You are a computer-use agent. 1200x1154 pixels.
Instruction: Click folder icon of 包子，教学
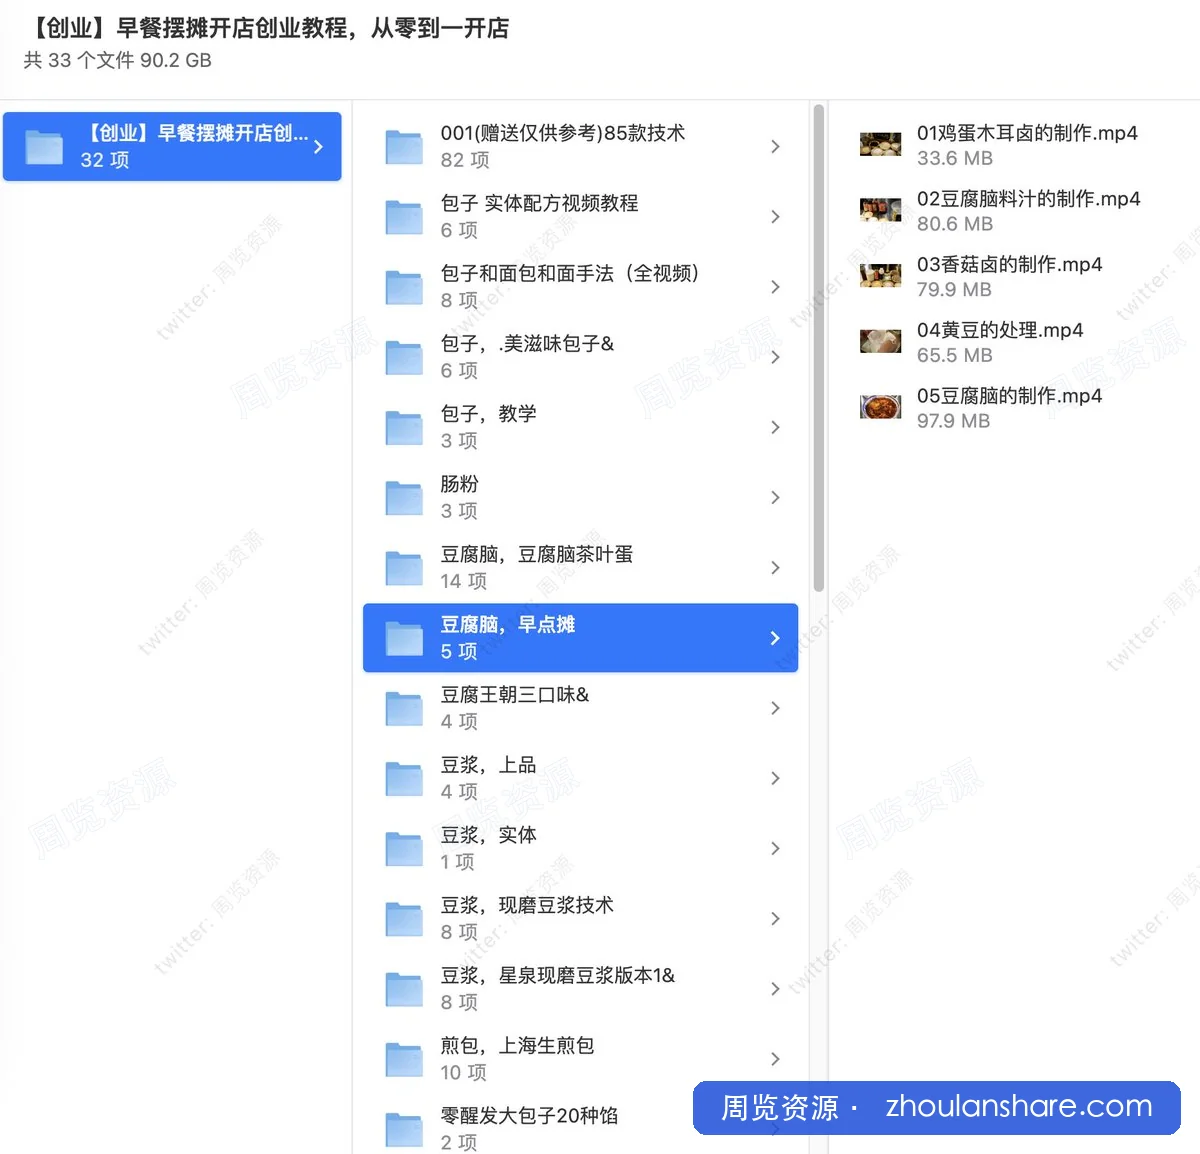pos(404,428)
